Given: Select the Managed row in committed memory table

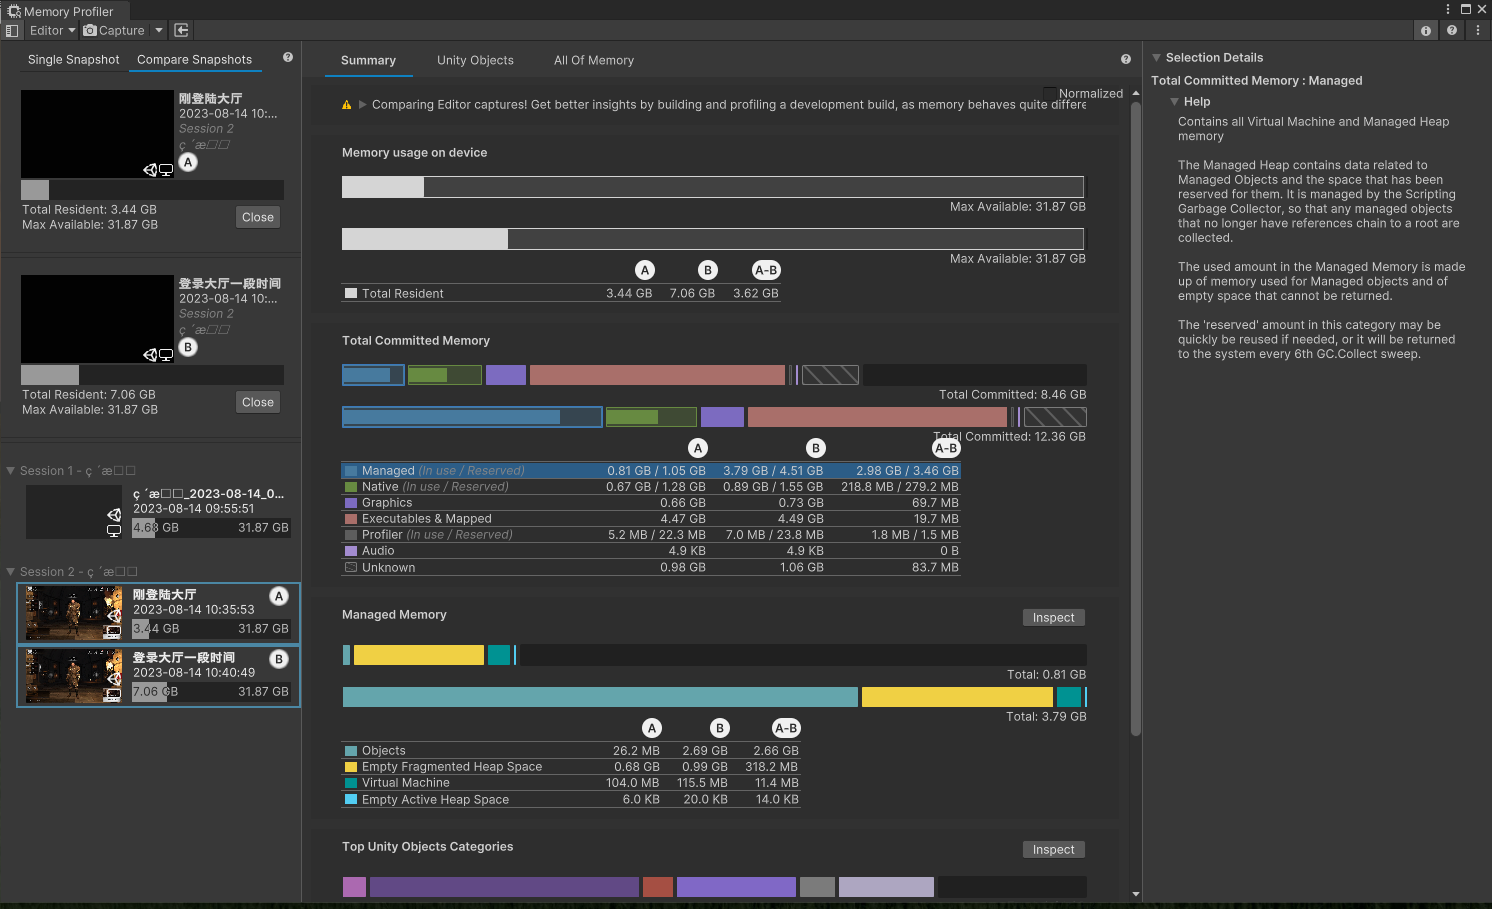Looking at the screenshot, I should (x=651, y=471).
